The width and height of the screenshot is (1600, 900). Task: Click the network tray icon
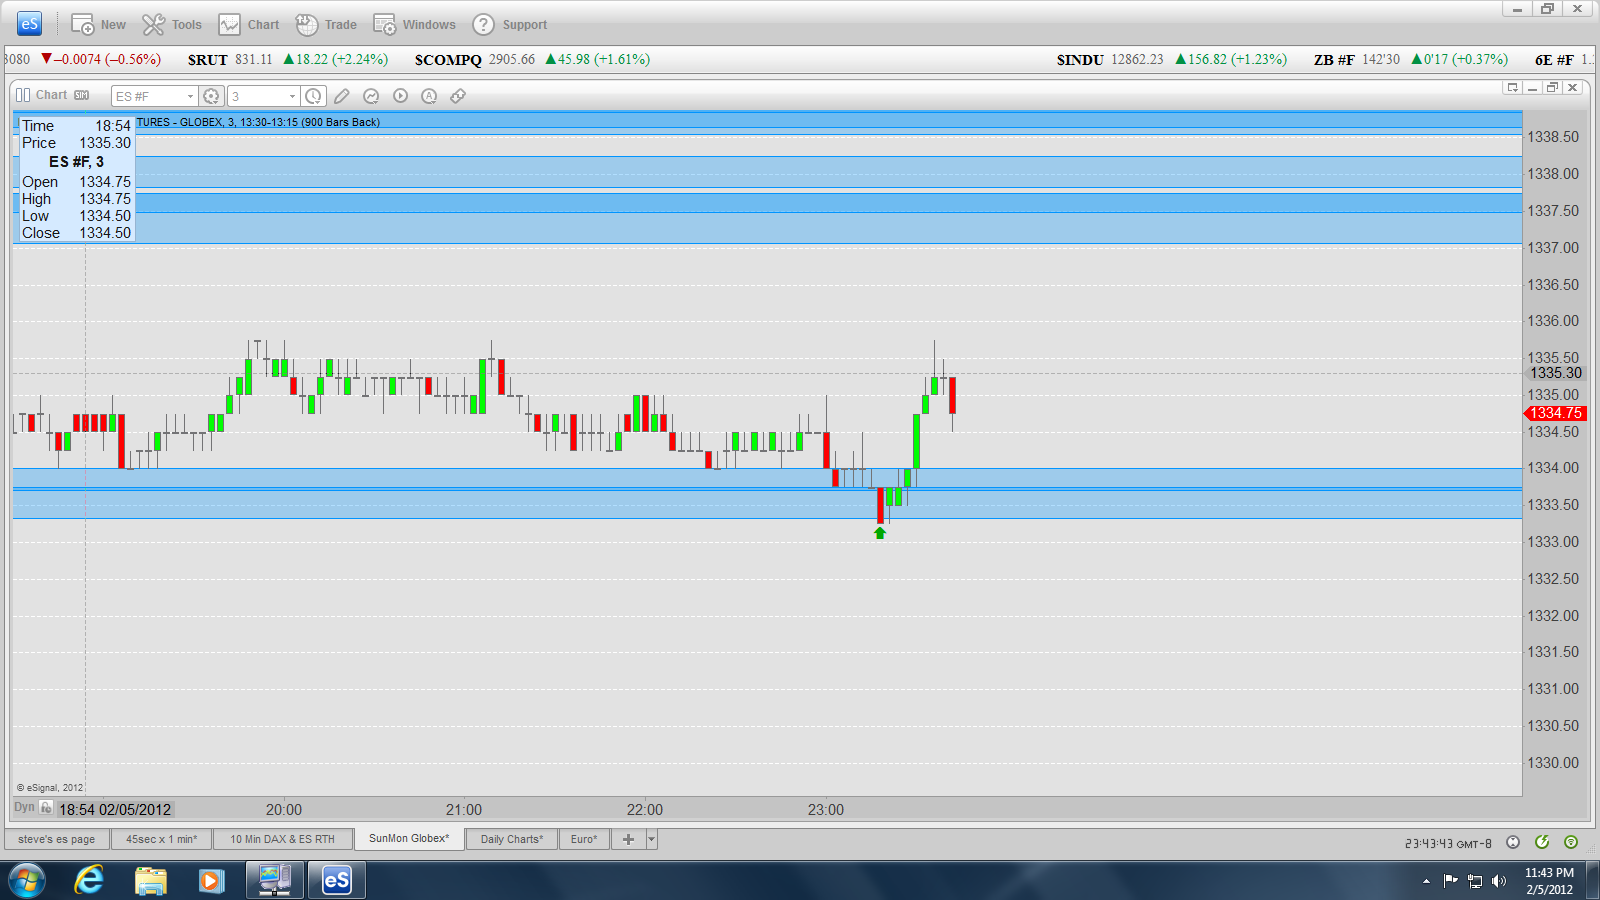coord(1475,881)
